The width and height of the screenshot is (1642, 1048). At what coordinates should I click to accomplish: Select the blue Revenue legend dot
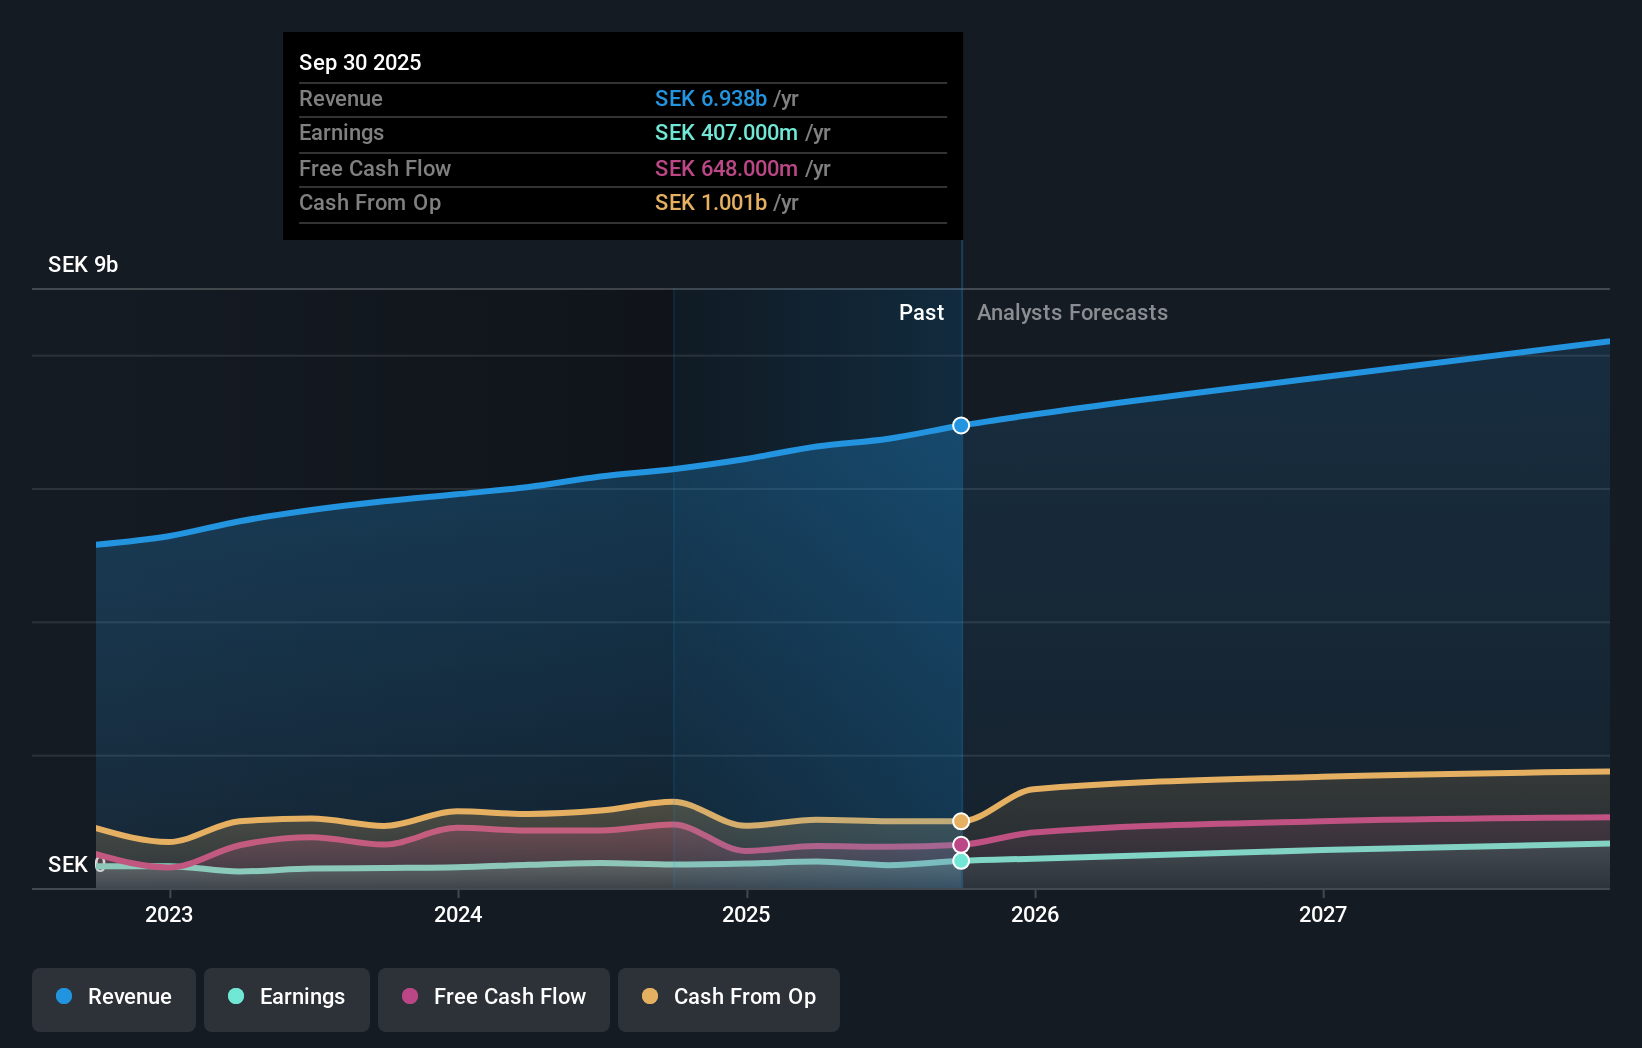62,997
